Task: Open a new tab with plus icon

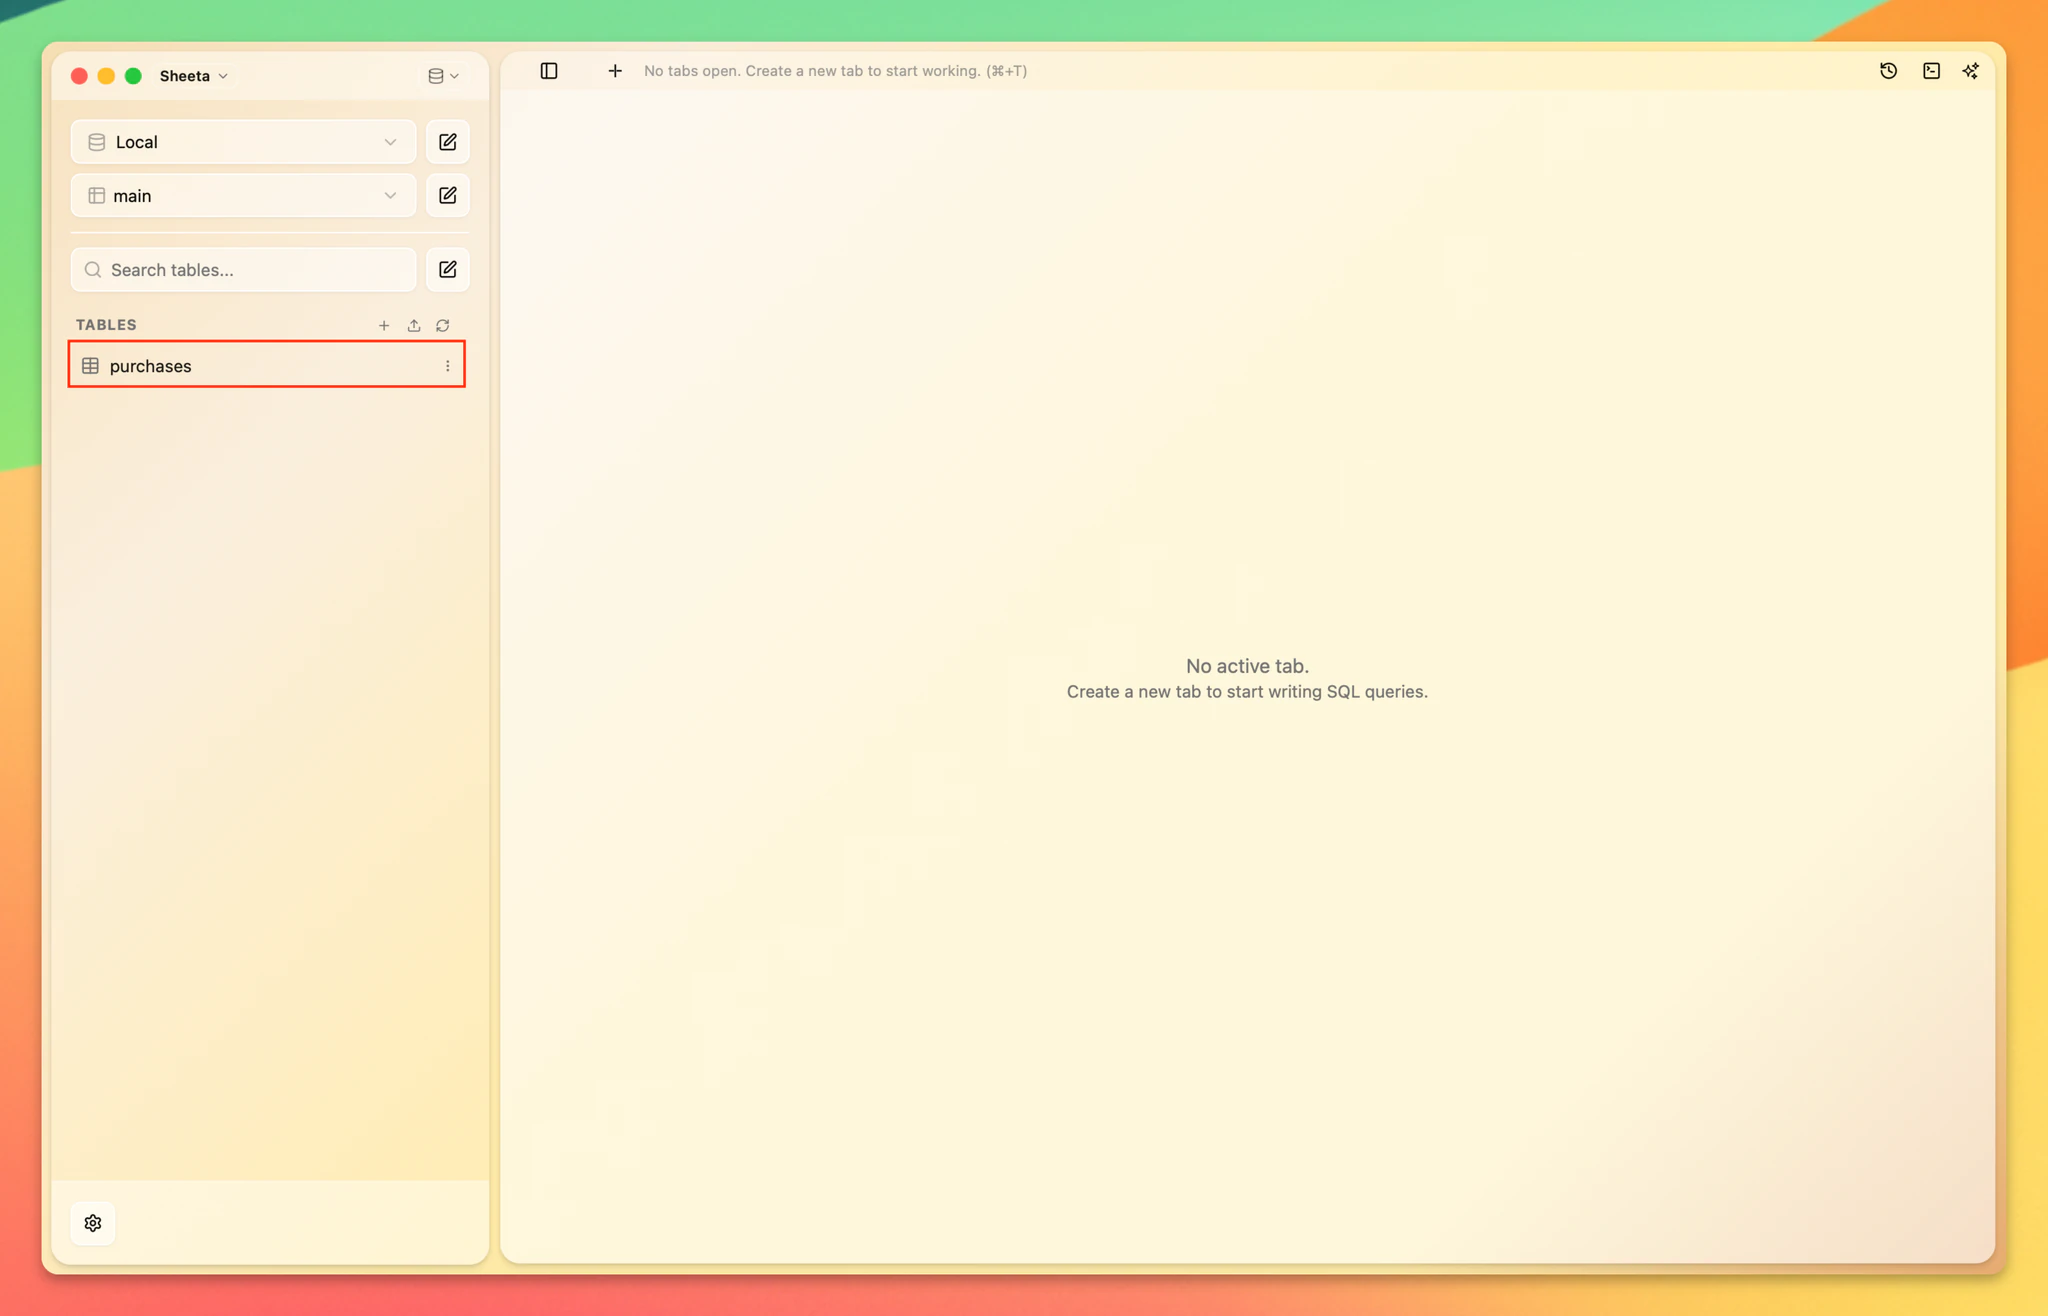Action: [615, 71]
